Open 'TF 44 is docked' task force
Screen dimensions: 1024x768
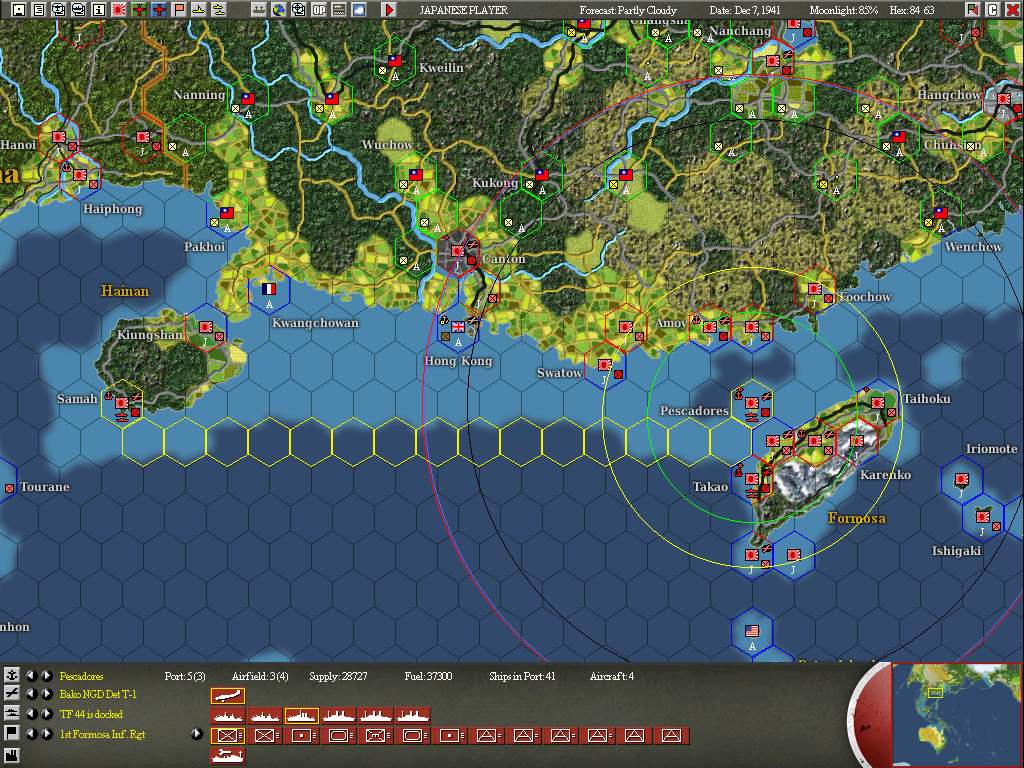(x=91, y=714)
